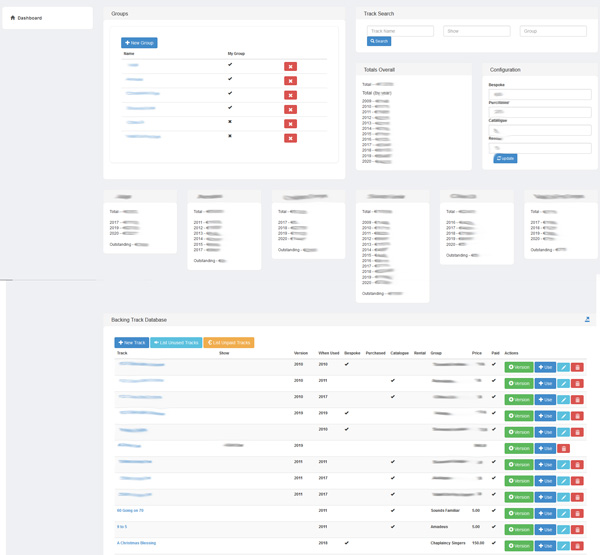The image size is (600, 555).
Task: Add a version to 'A Christmas Blessing'
Action: pos(519,546)
